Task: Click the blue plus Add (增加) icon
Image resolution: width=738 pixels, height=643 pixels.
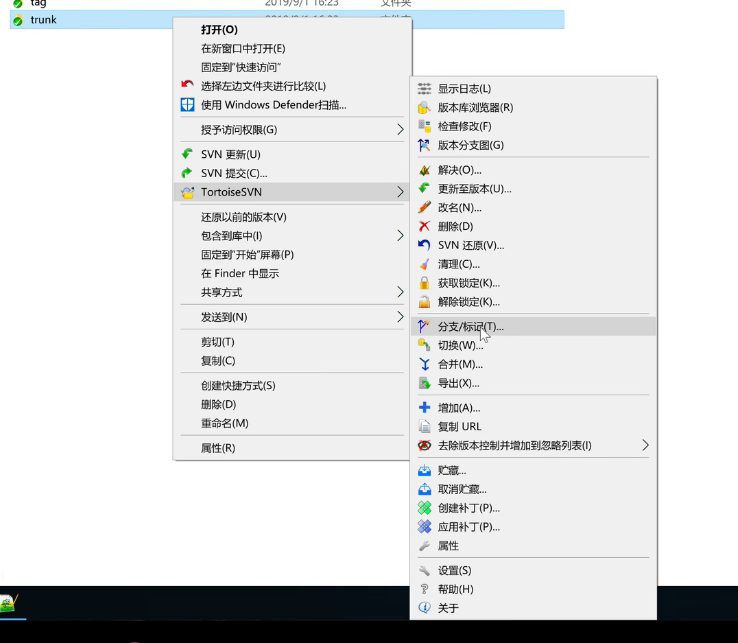Action: [424, 408]
